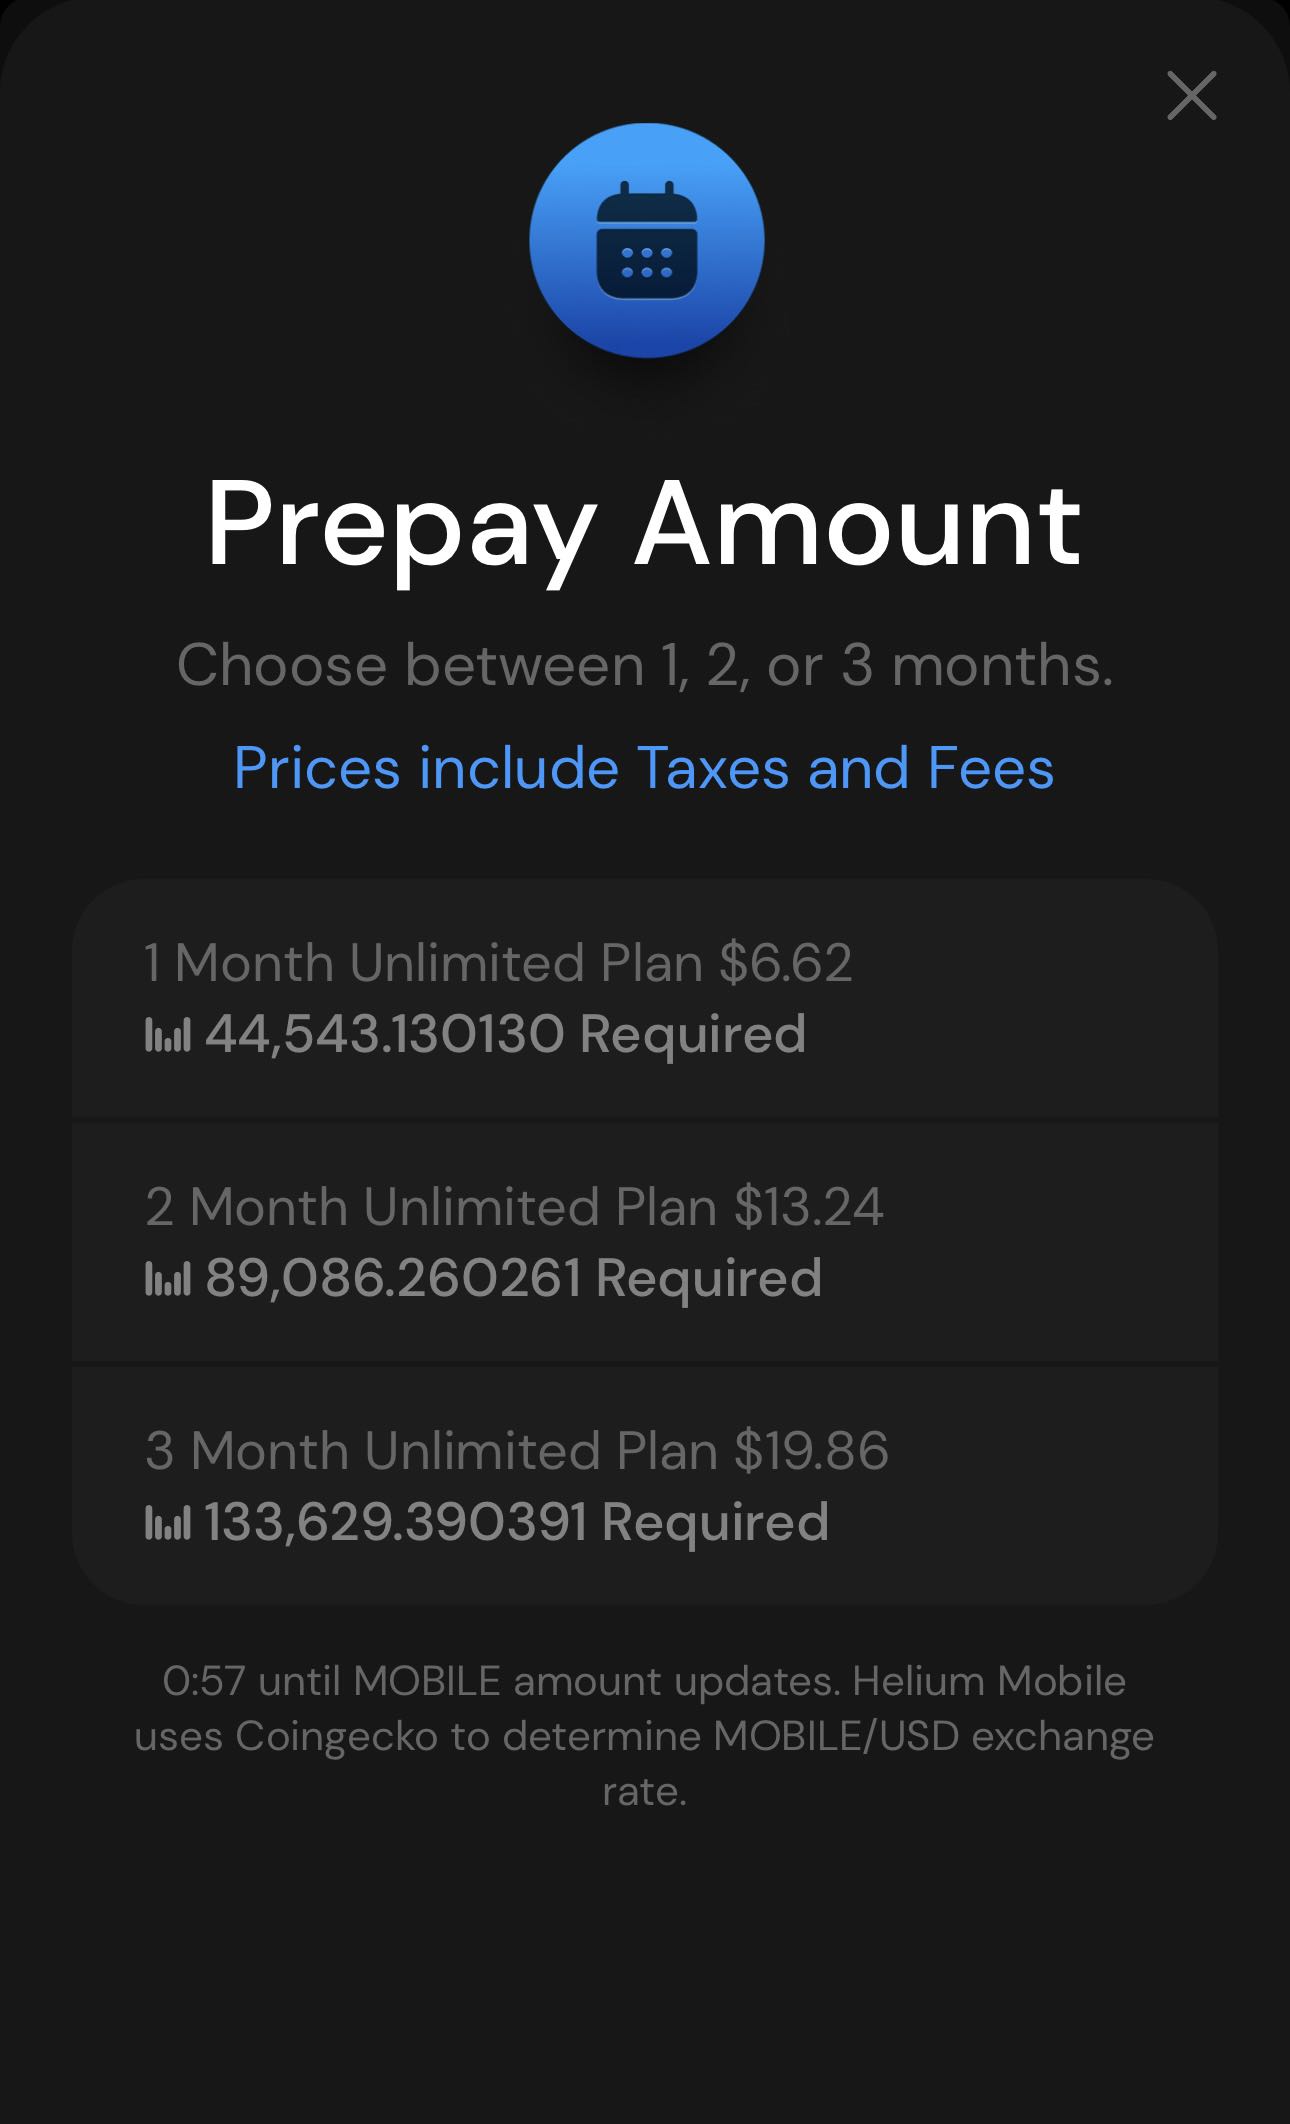Choose the 2 Month Unlimited Plan
The width and height of the screenshot is (1290, 2124).
coord(644,1242)
